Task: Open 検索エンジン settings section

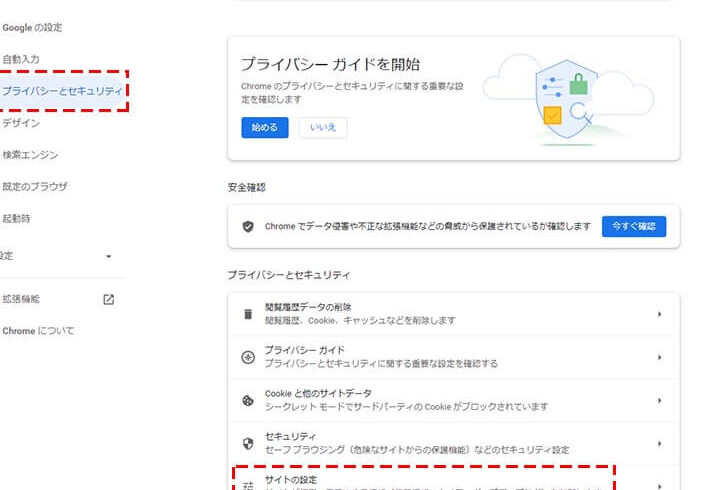Action: click(30, 155)
